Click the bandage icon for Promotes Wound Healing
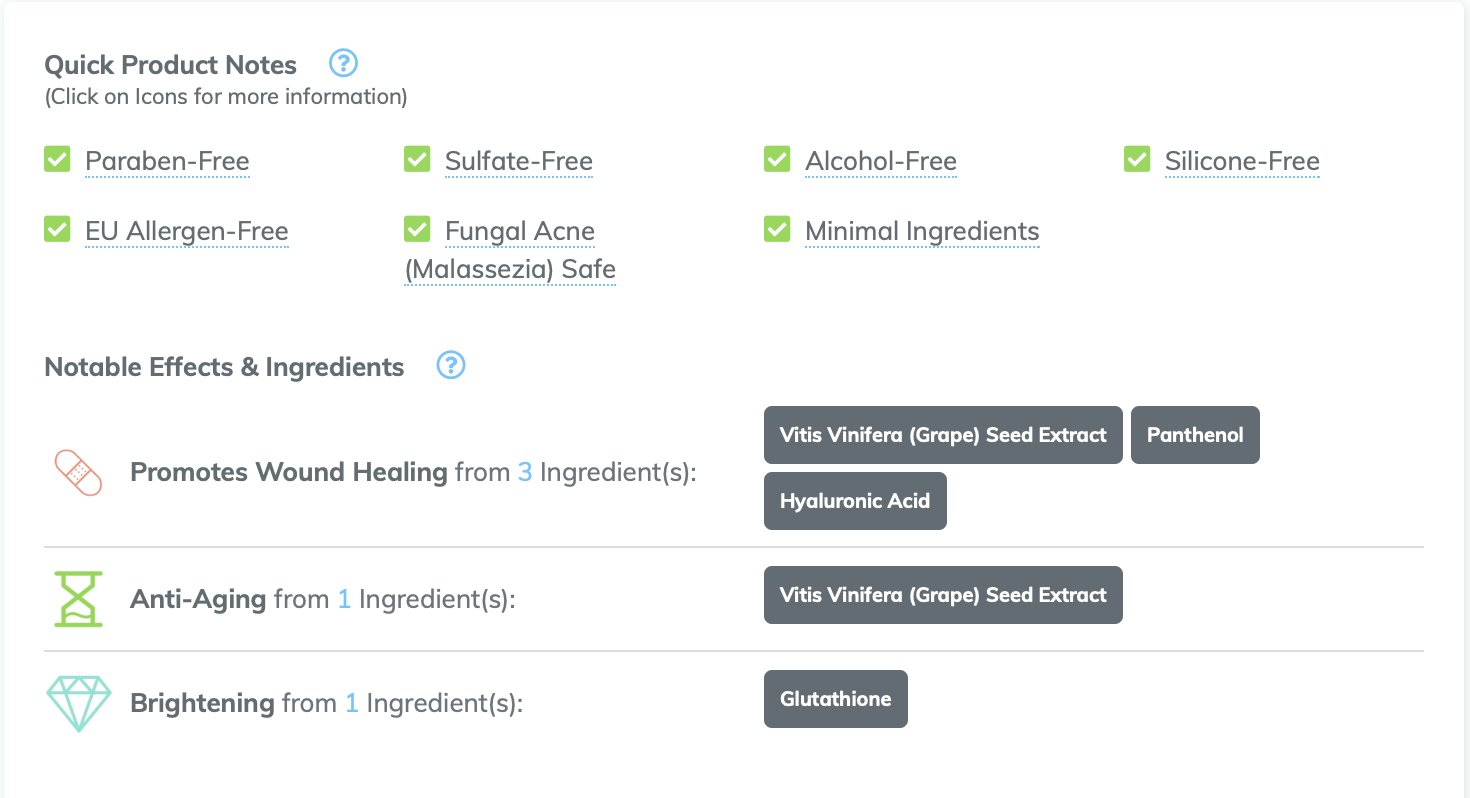1470x798 pixels. pyautogui.click(x=77, y=473)
